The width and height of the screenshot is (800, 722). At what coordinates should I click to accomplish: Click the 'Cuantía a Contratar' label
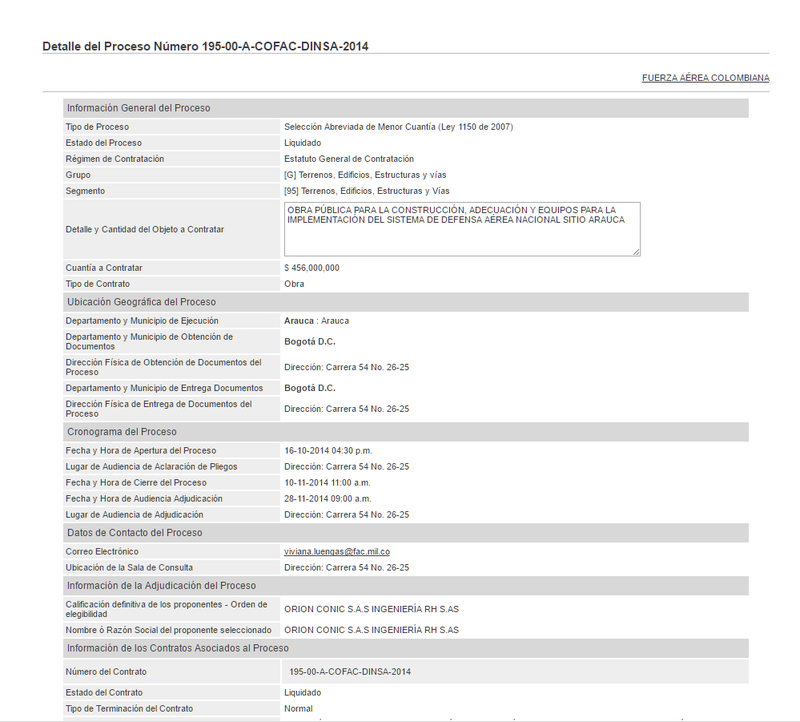click(104, 268)
